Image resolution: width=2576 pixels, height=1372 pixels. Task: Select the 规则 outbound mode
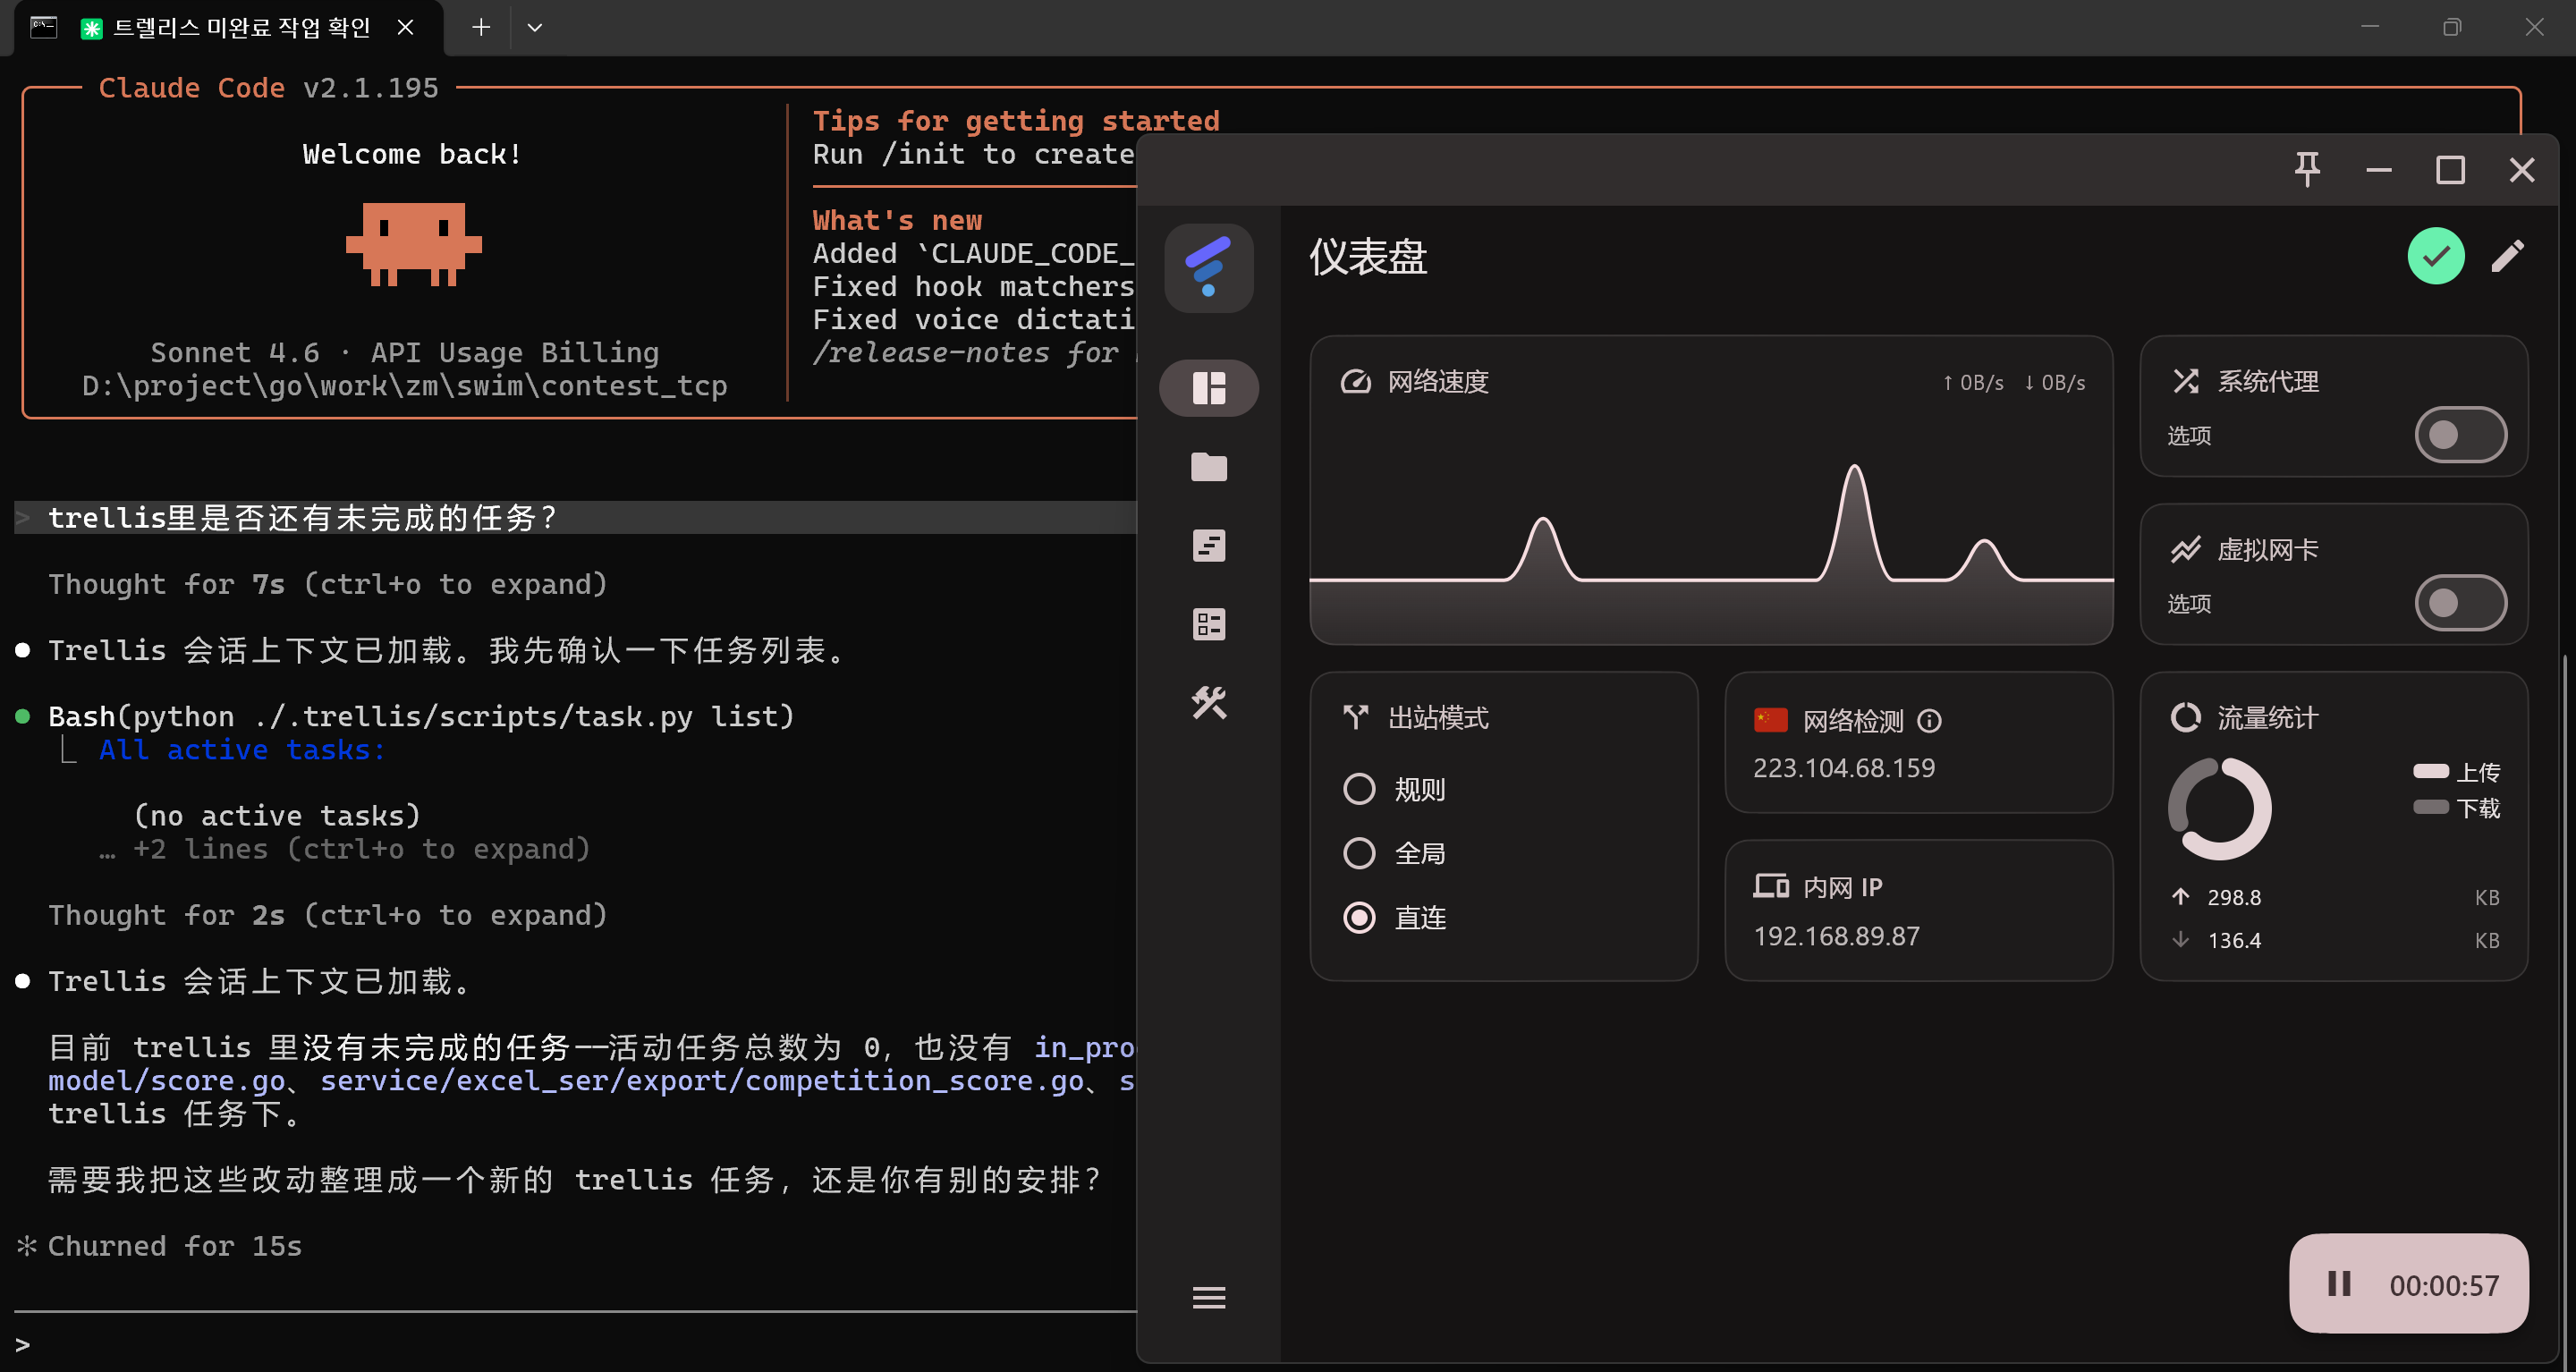tap(1394, 789)
